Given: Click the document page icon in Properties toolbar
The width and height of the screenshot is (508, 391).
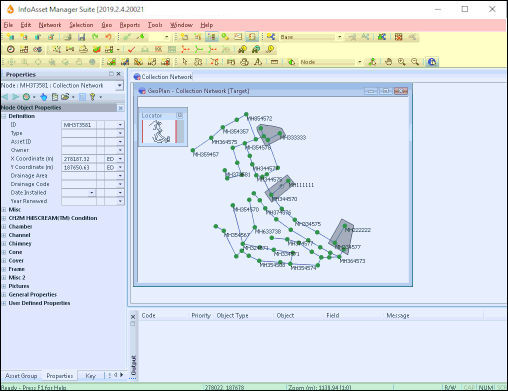Looking at the screenshot, I should (55, 97).
